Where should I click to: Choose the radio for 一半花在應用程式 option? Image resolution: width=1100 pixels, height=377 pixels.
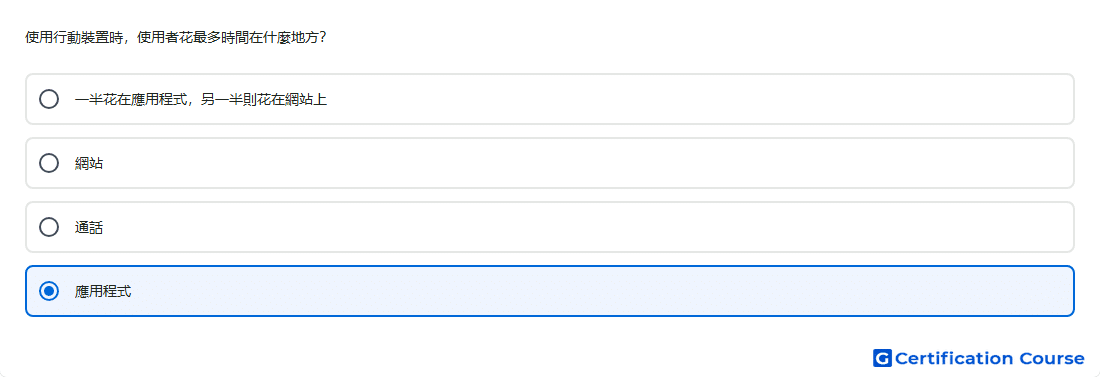(49, 99)
